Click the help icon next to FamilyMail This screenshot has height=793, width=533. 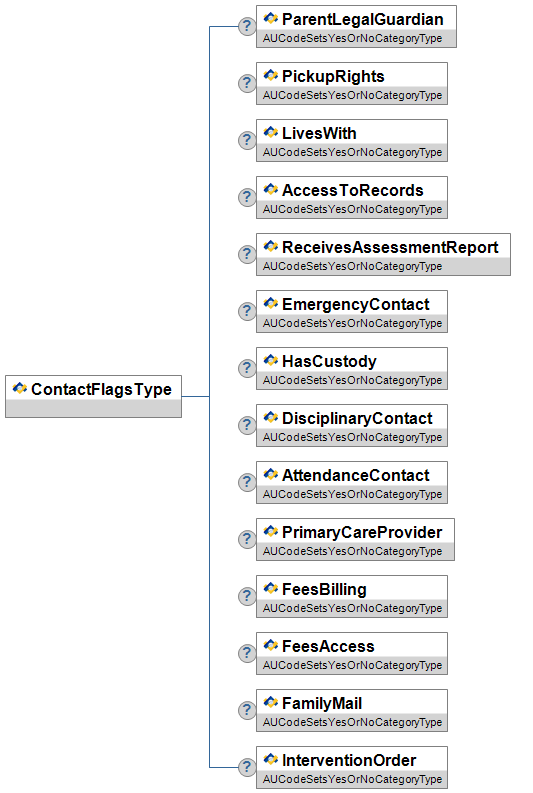(x=247, y=710)
